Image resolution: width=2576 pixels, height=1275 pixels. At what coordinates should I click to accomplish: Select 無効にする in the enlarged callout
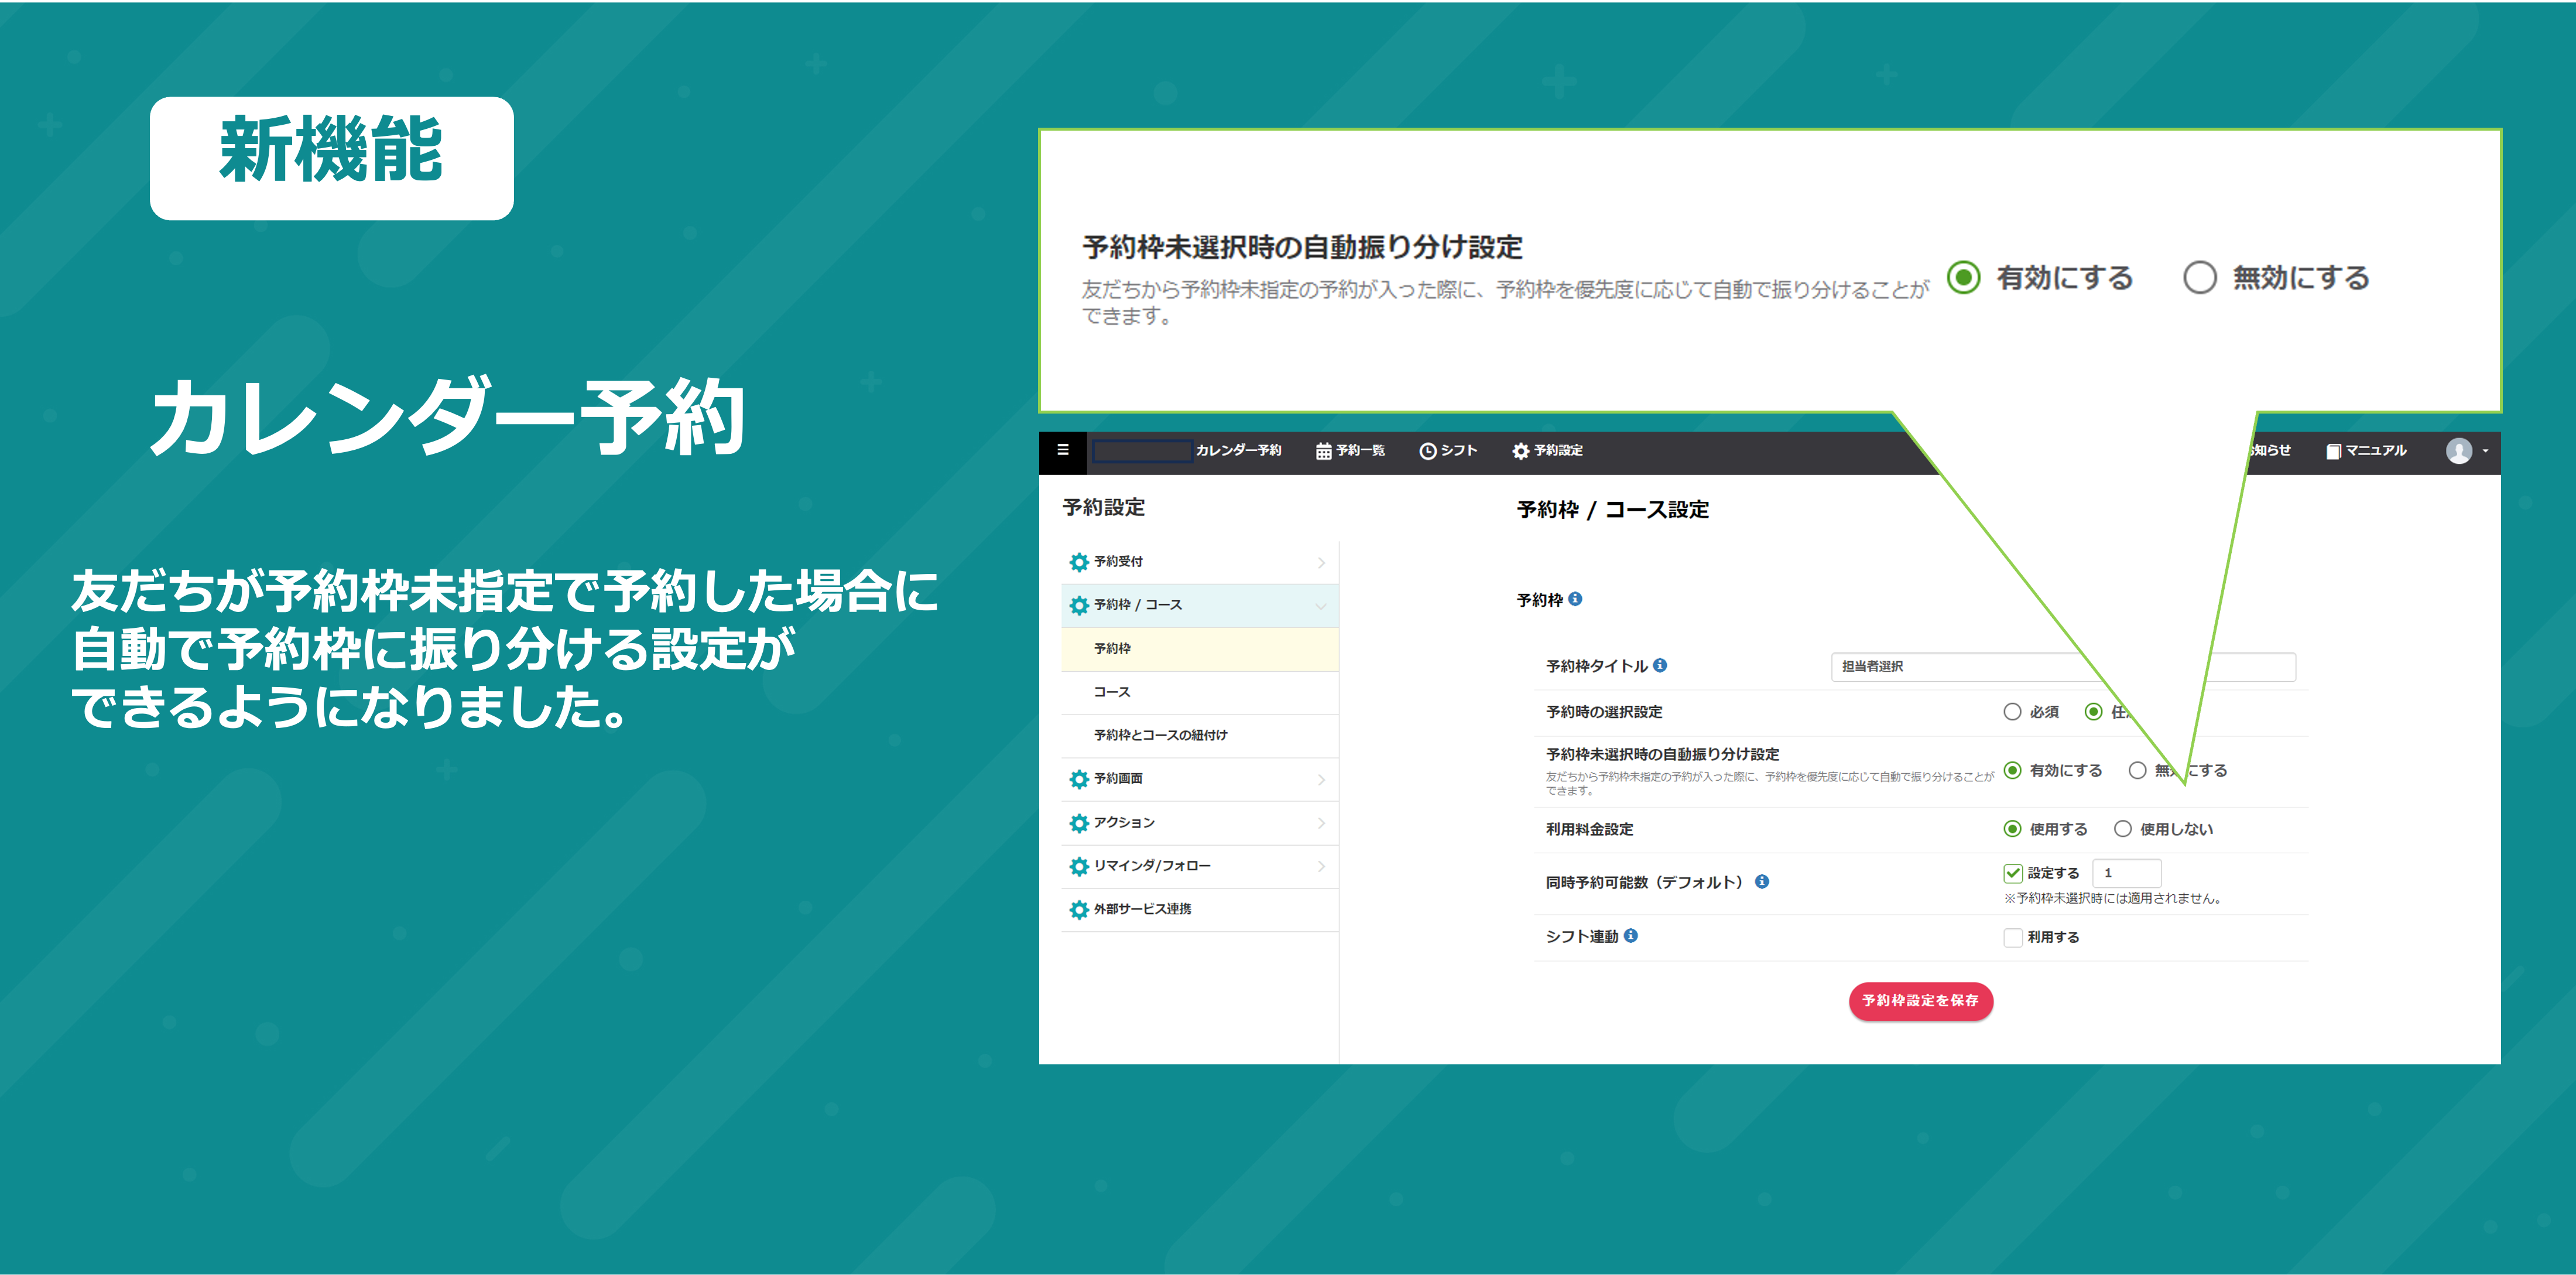(x=2200, y=277)
